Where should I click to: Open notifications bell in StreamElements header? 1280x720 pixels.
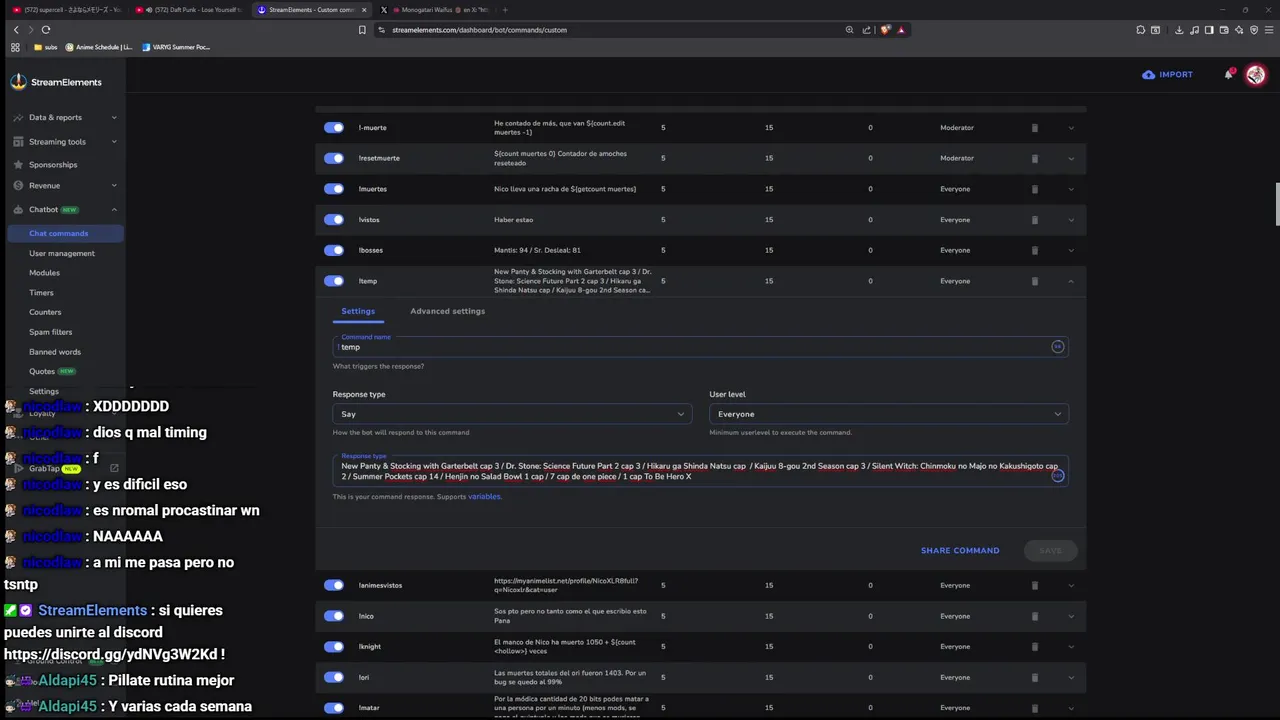[1229, 74]
